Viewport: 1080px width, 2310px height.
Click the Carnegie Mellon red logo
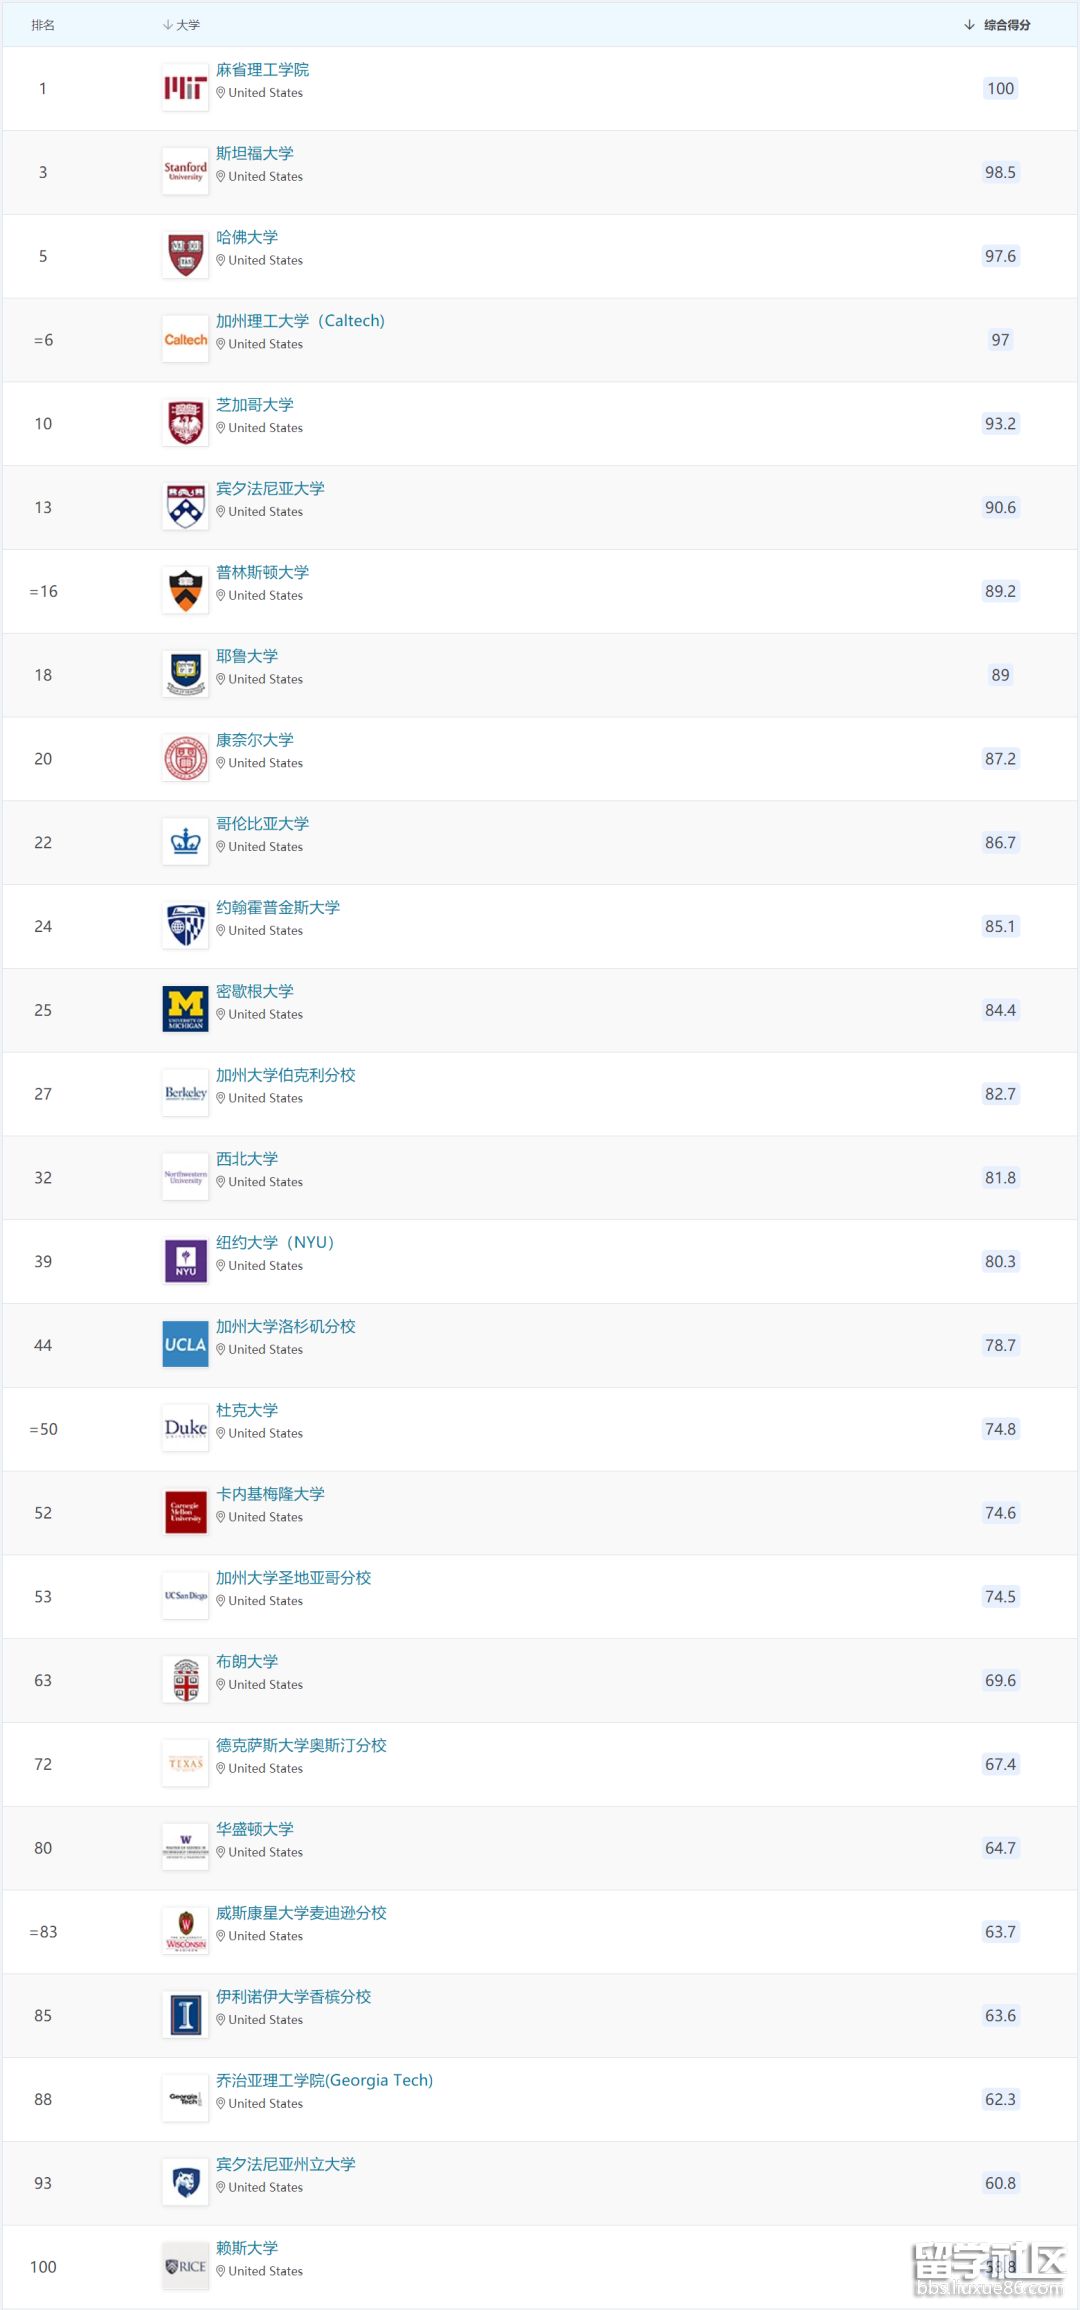click(185, 1513)
